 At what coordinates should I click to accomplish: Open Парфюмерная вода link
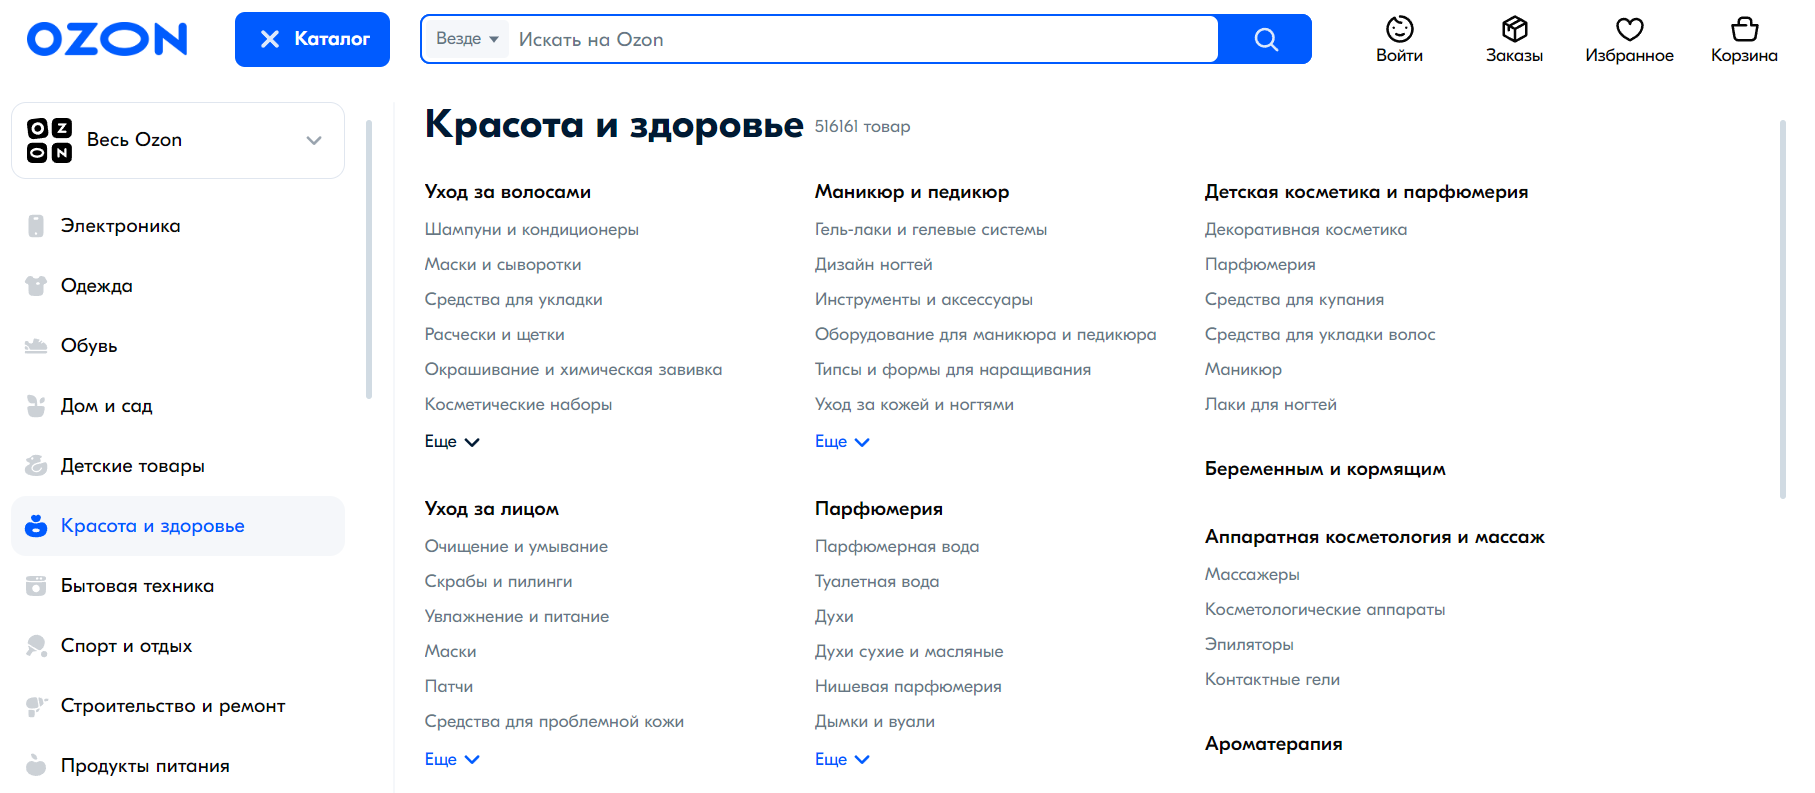tap(897, 547)
